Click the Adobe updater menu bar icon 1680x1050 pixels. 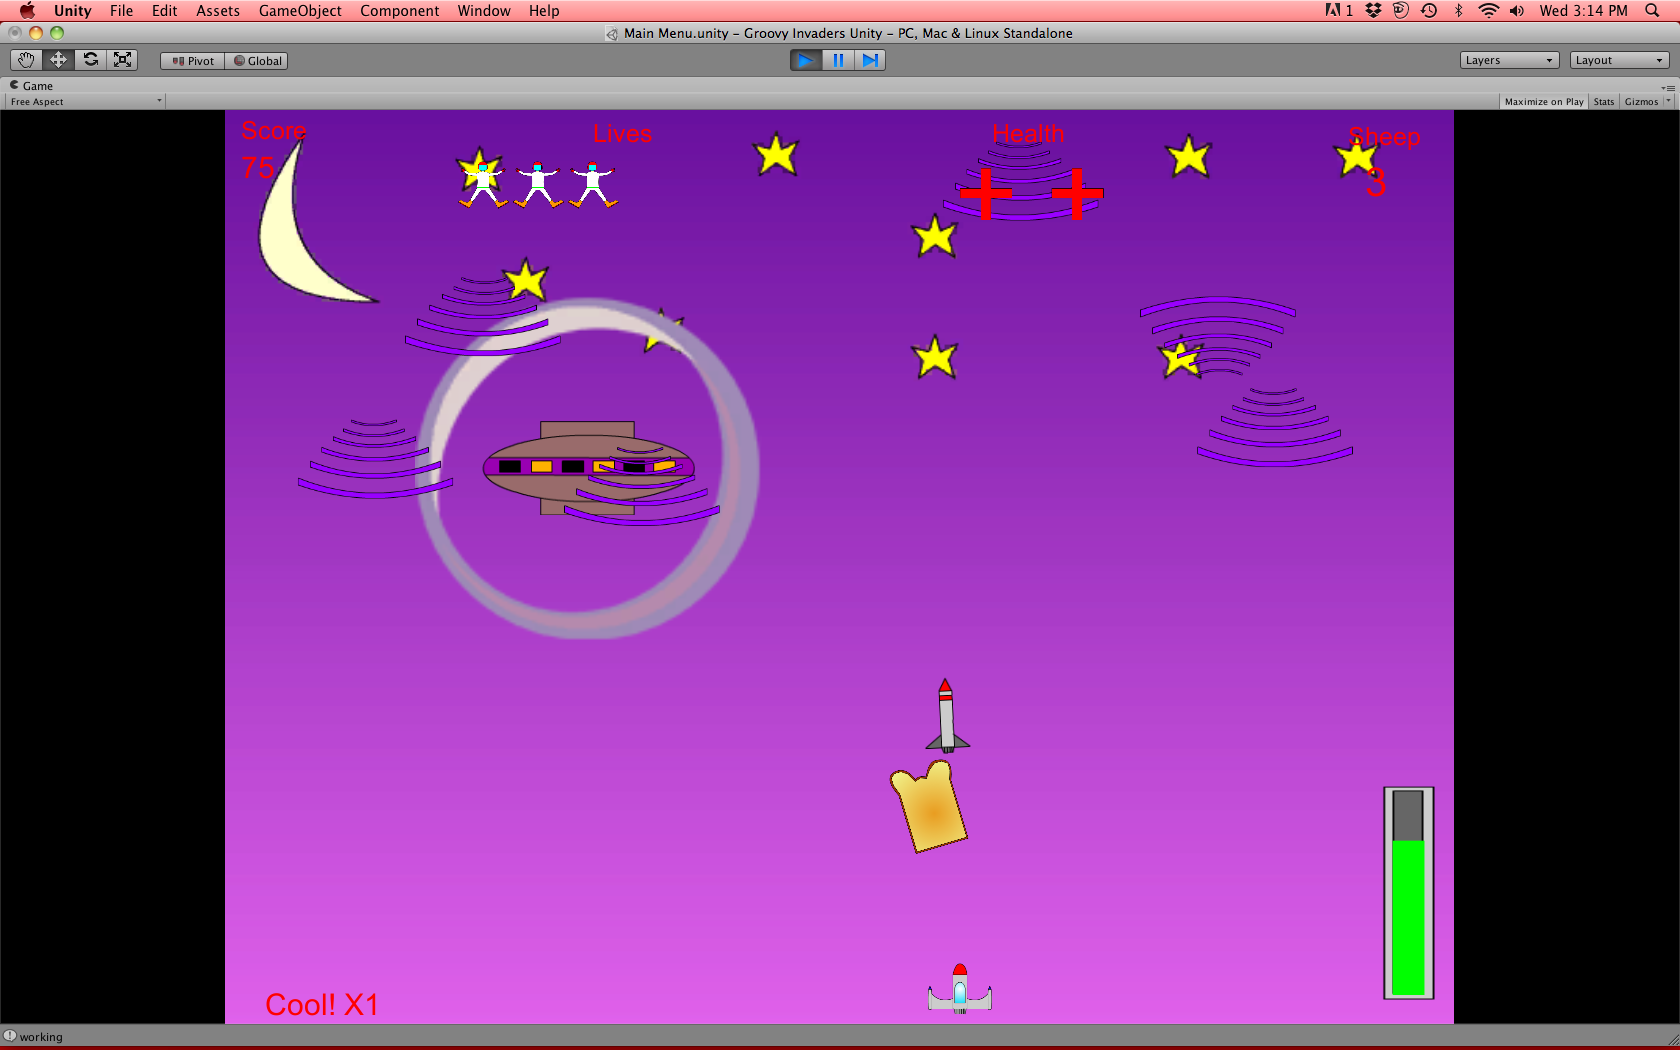click(1339, 10)
